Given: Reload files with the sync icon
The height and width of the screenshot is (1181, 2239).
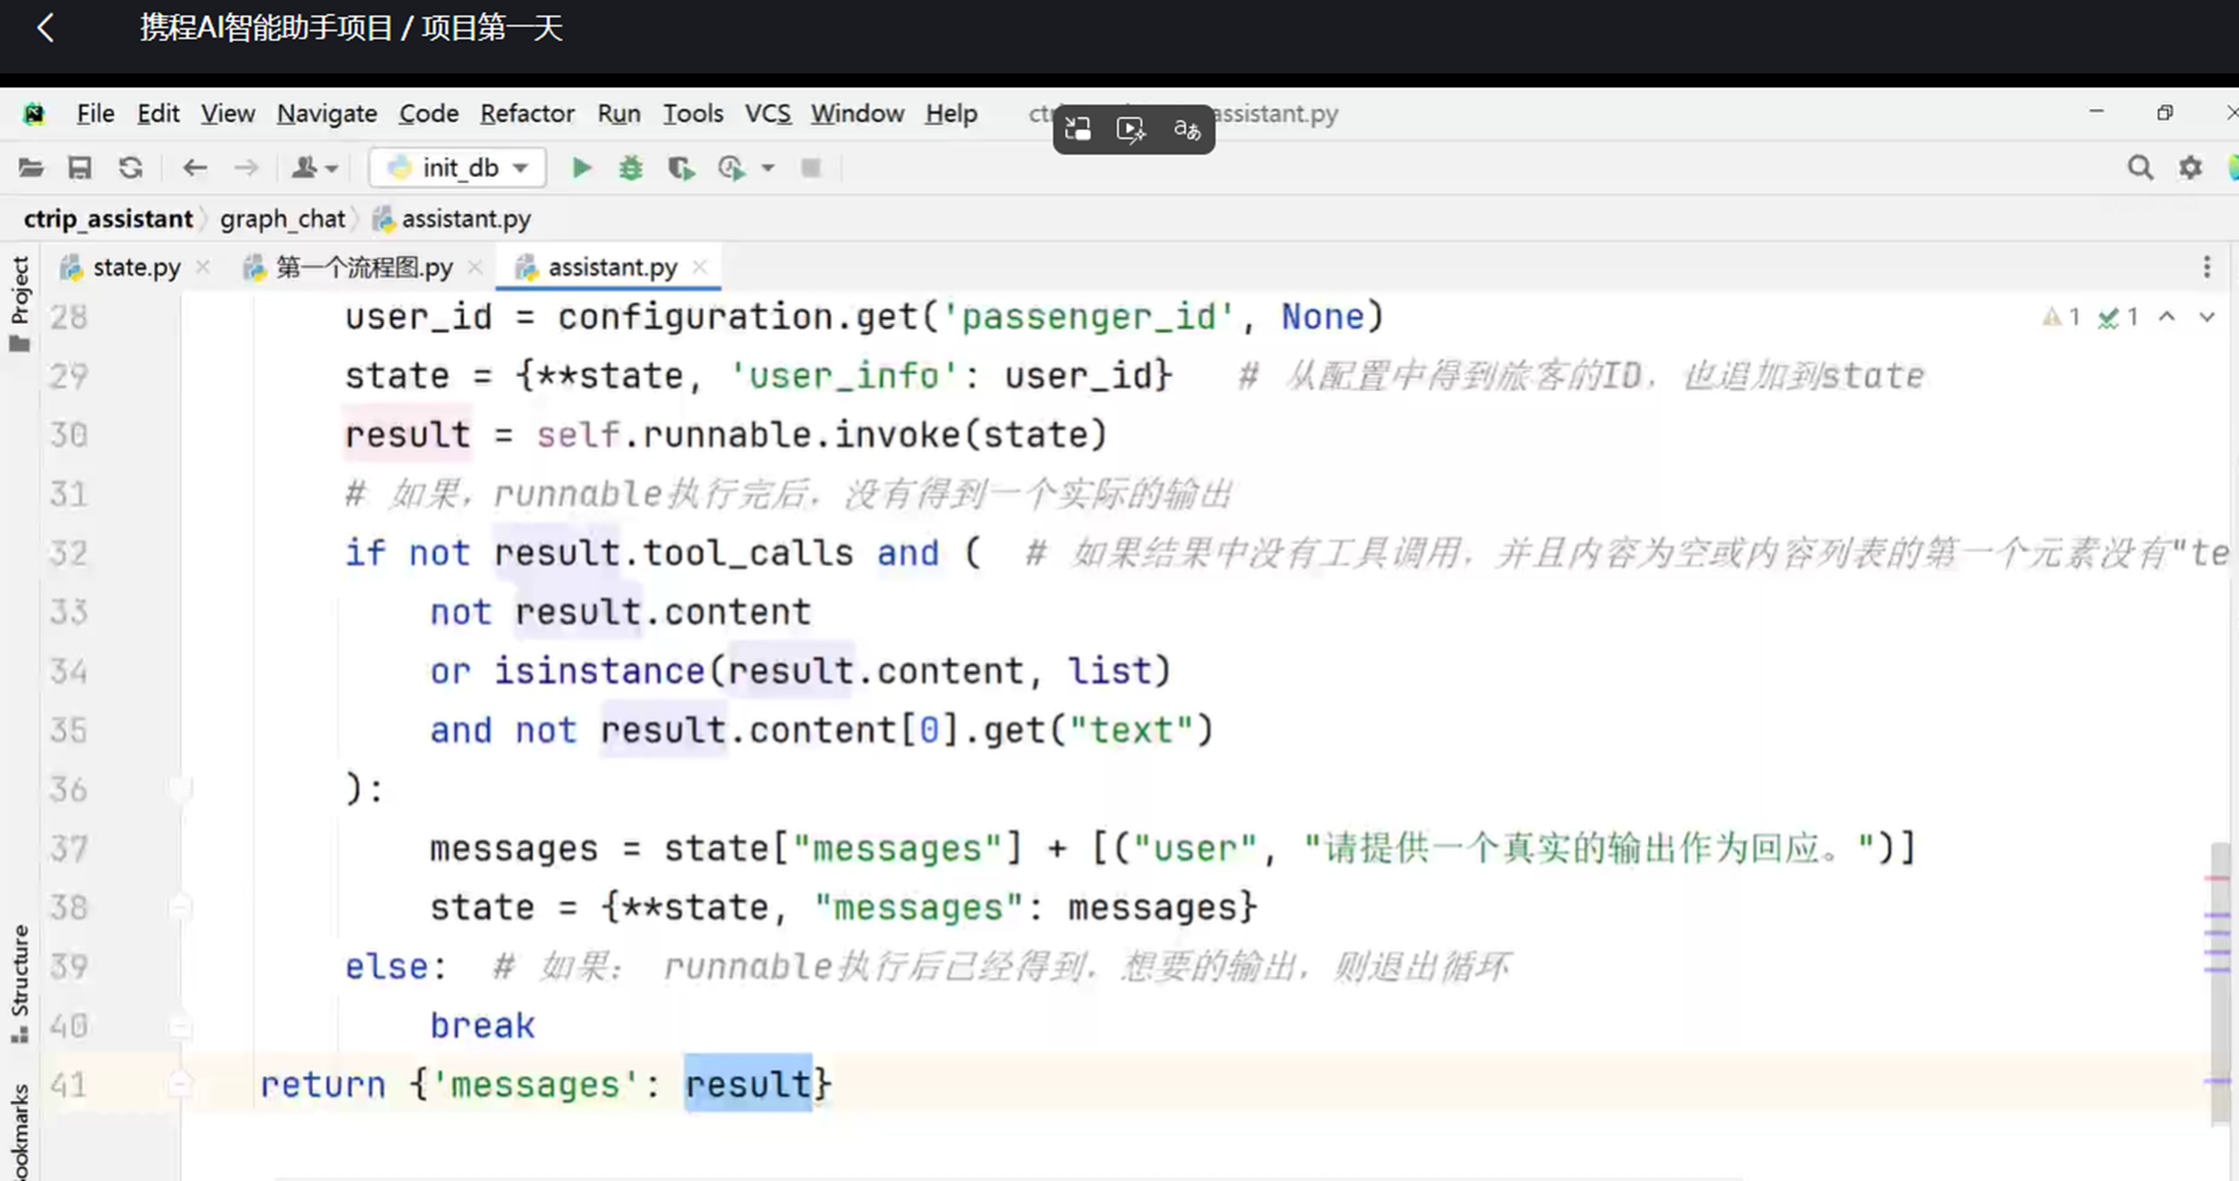Looking at the screenshot, I should (131, 168).
